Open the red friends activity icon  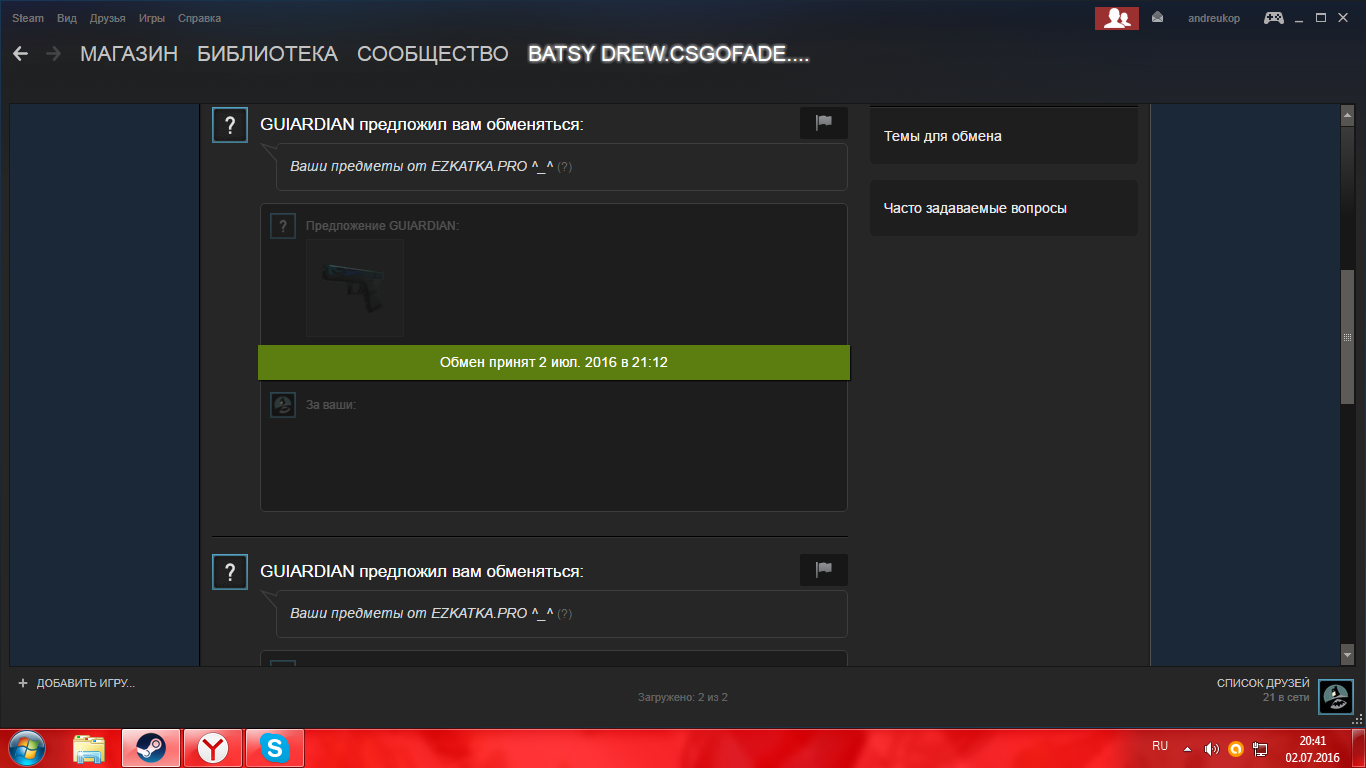click(1117, 18)
